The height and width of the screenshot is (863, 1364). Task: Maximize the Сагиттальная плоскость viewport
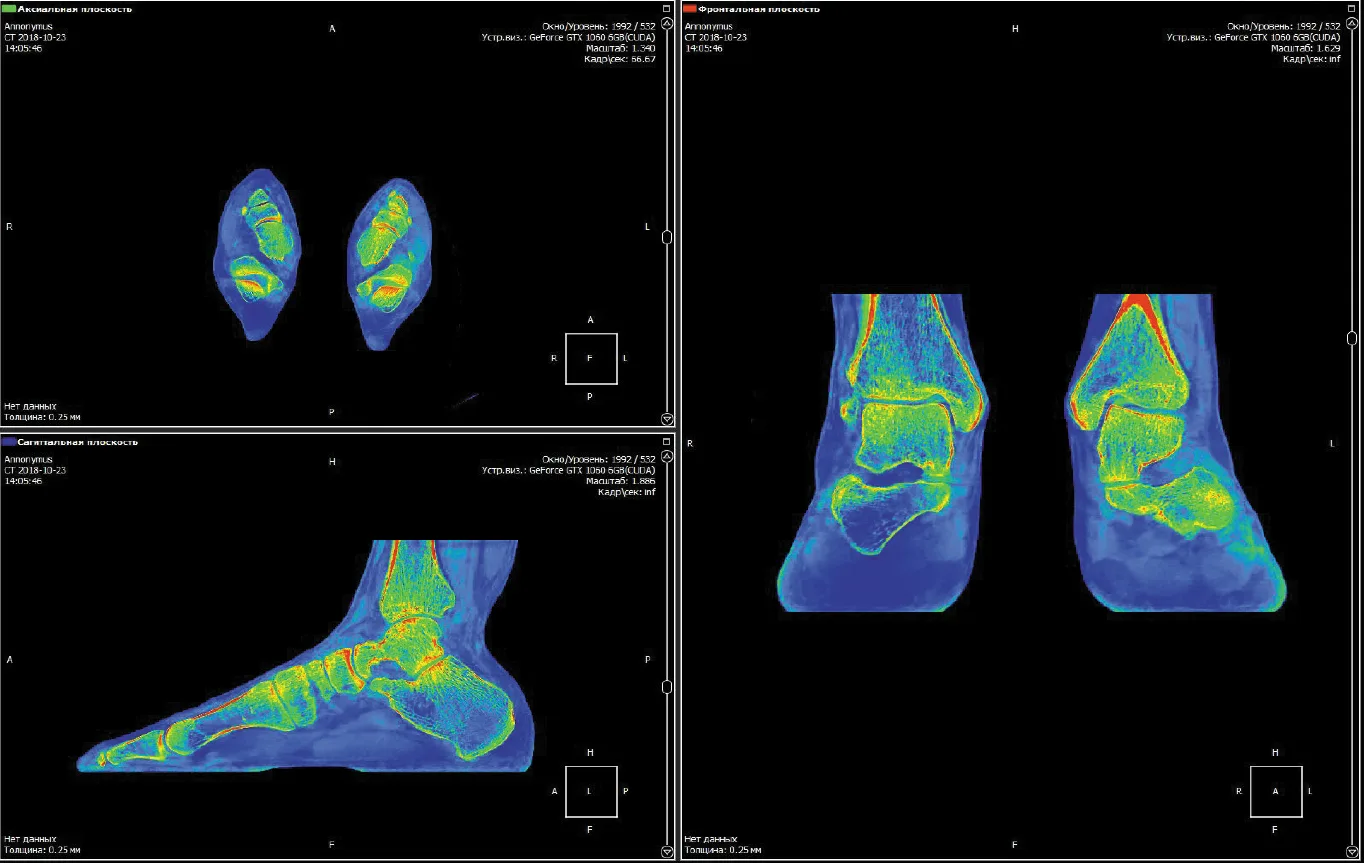point(667,441)
